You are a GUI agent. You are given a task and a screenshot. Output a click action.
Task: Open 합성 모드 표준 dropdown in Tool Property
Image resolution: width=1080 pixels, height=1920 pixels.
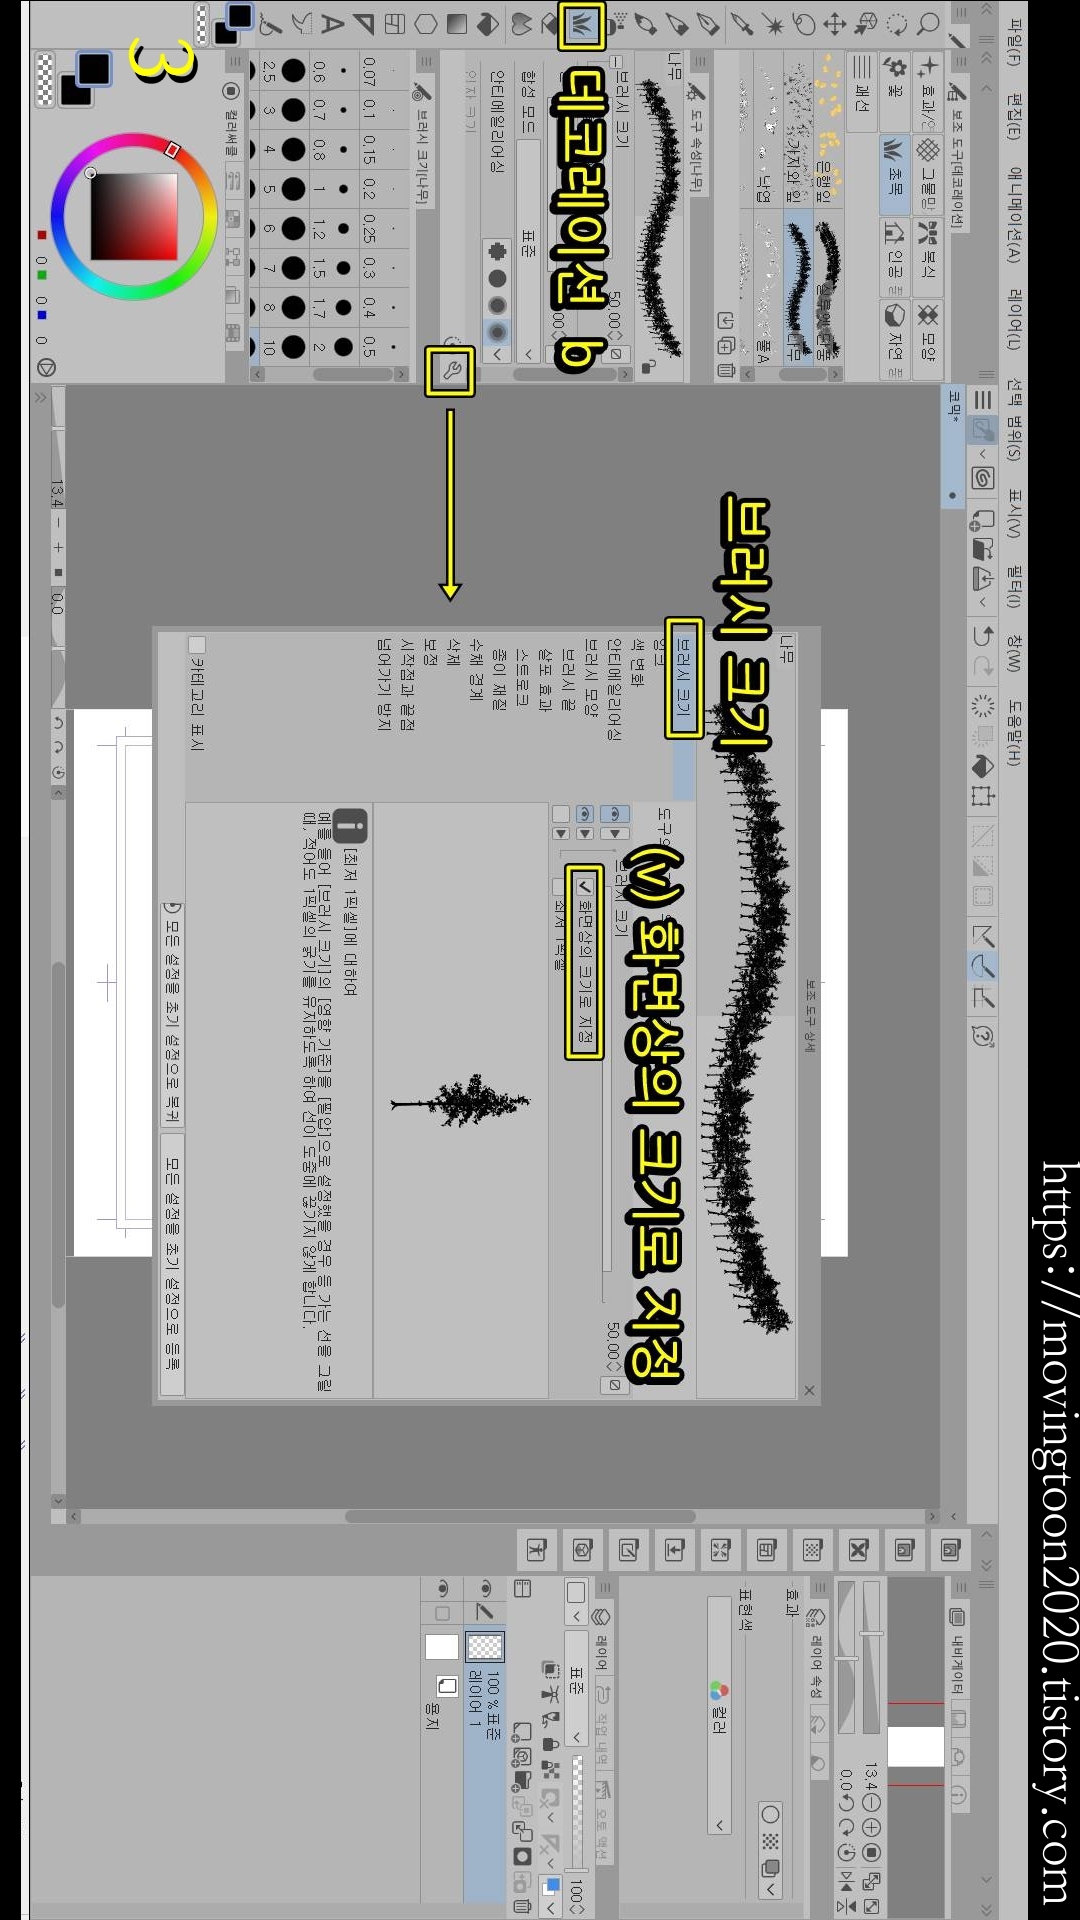pyautogui.click(x=528, y=251)
